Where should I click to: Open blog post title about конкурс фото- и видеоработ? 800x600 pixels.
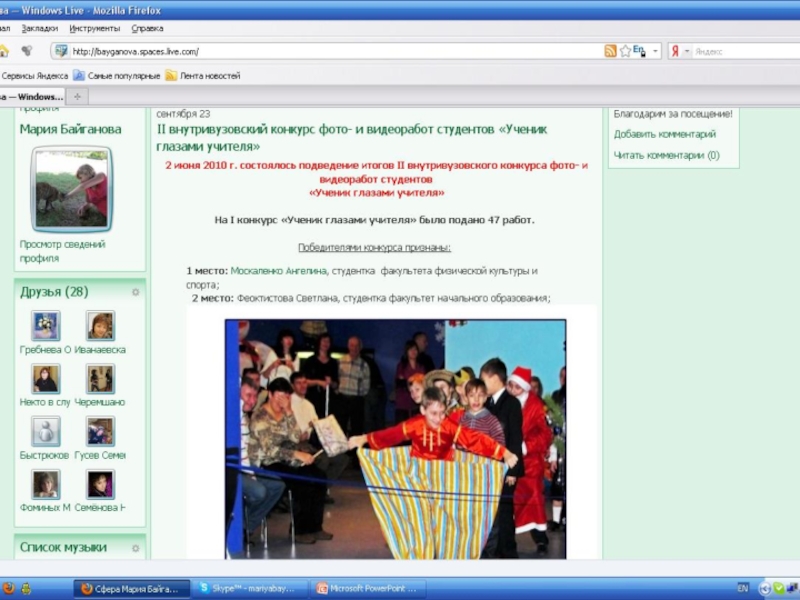coord(352,138)
